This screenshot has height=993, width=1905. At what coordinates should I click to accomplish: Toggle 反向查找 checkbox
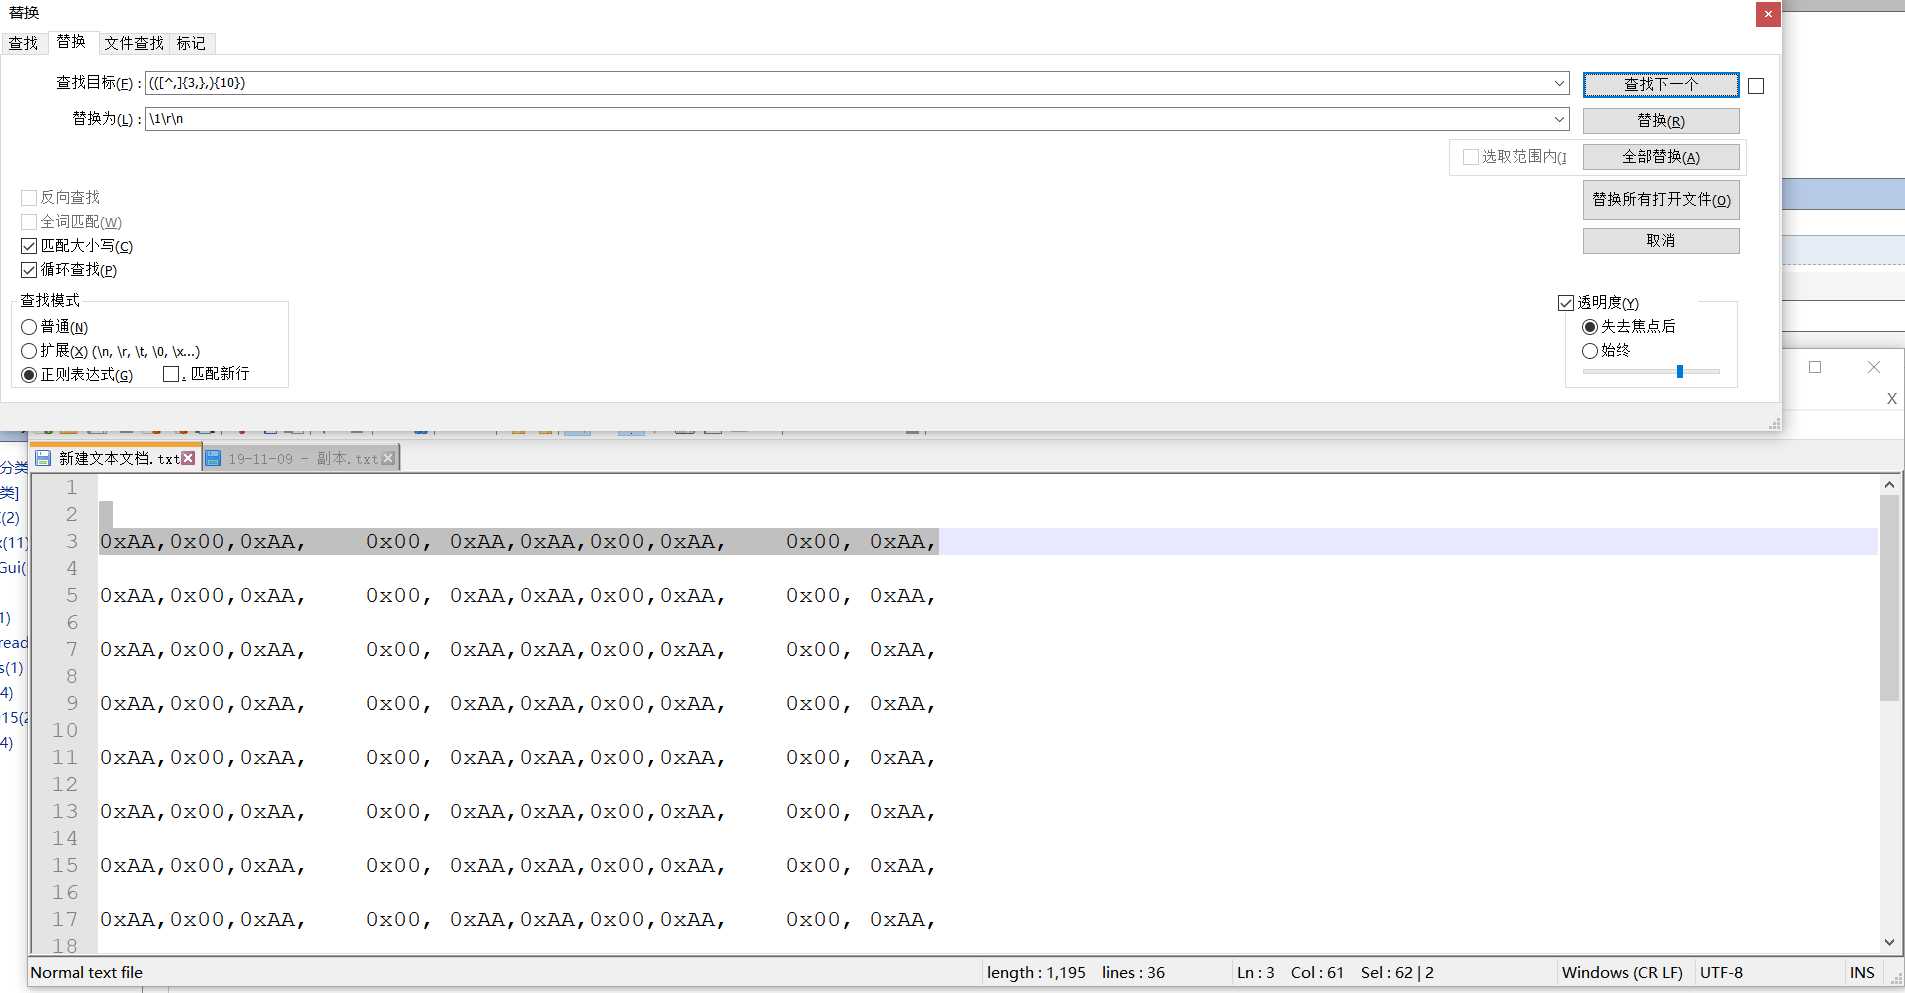pyautogui.click(x=29, y=198)
